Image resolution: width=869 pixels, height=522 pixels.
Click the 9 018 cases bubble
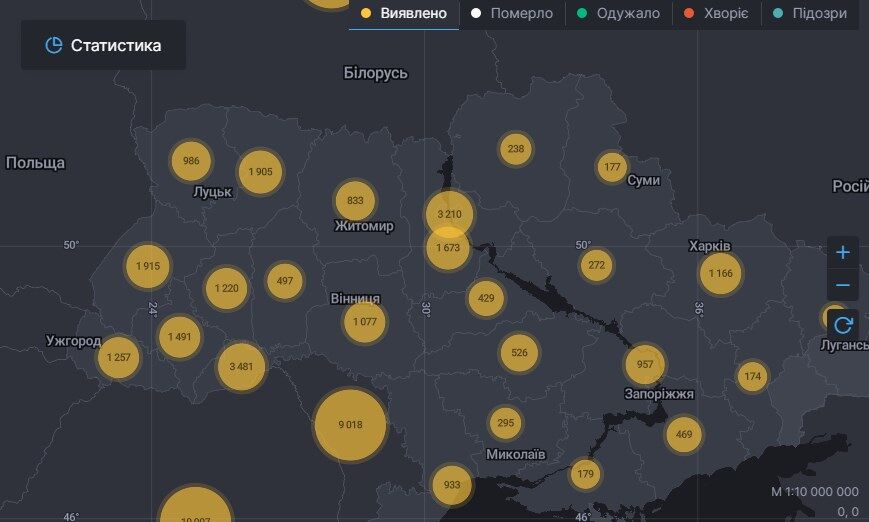pyautogui.click(x=350, y=425)
